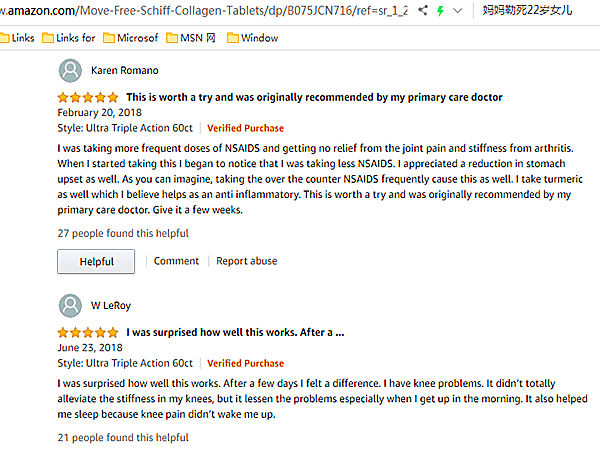Open Karen Romano's reviewer profile name
Image resolution: width=600 pixels, height=450 pixels.
(x=124, y=71)
